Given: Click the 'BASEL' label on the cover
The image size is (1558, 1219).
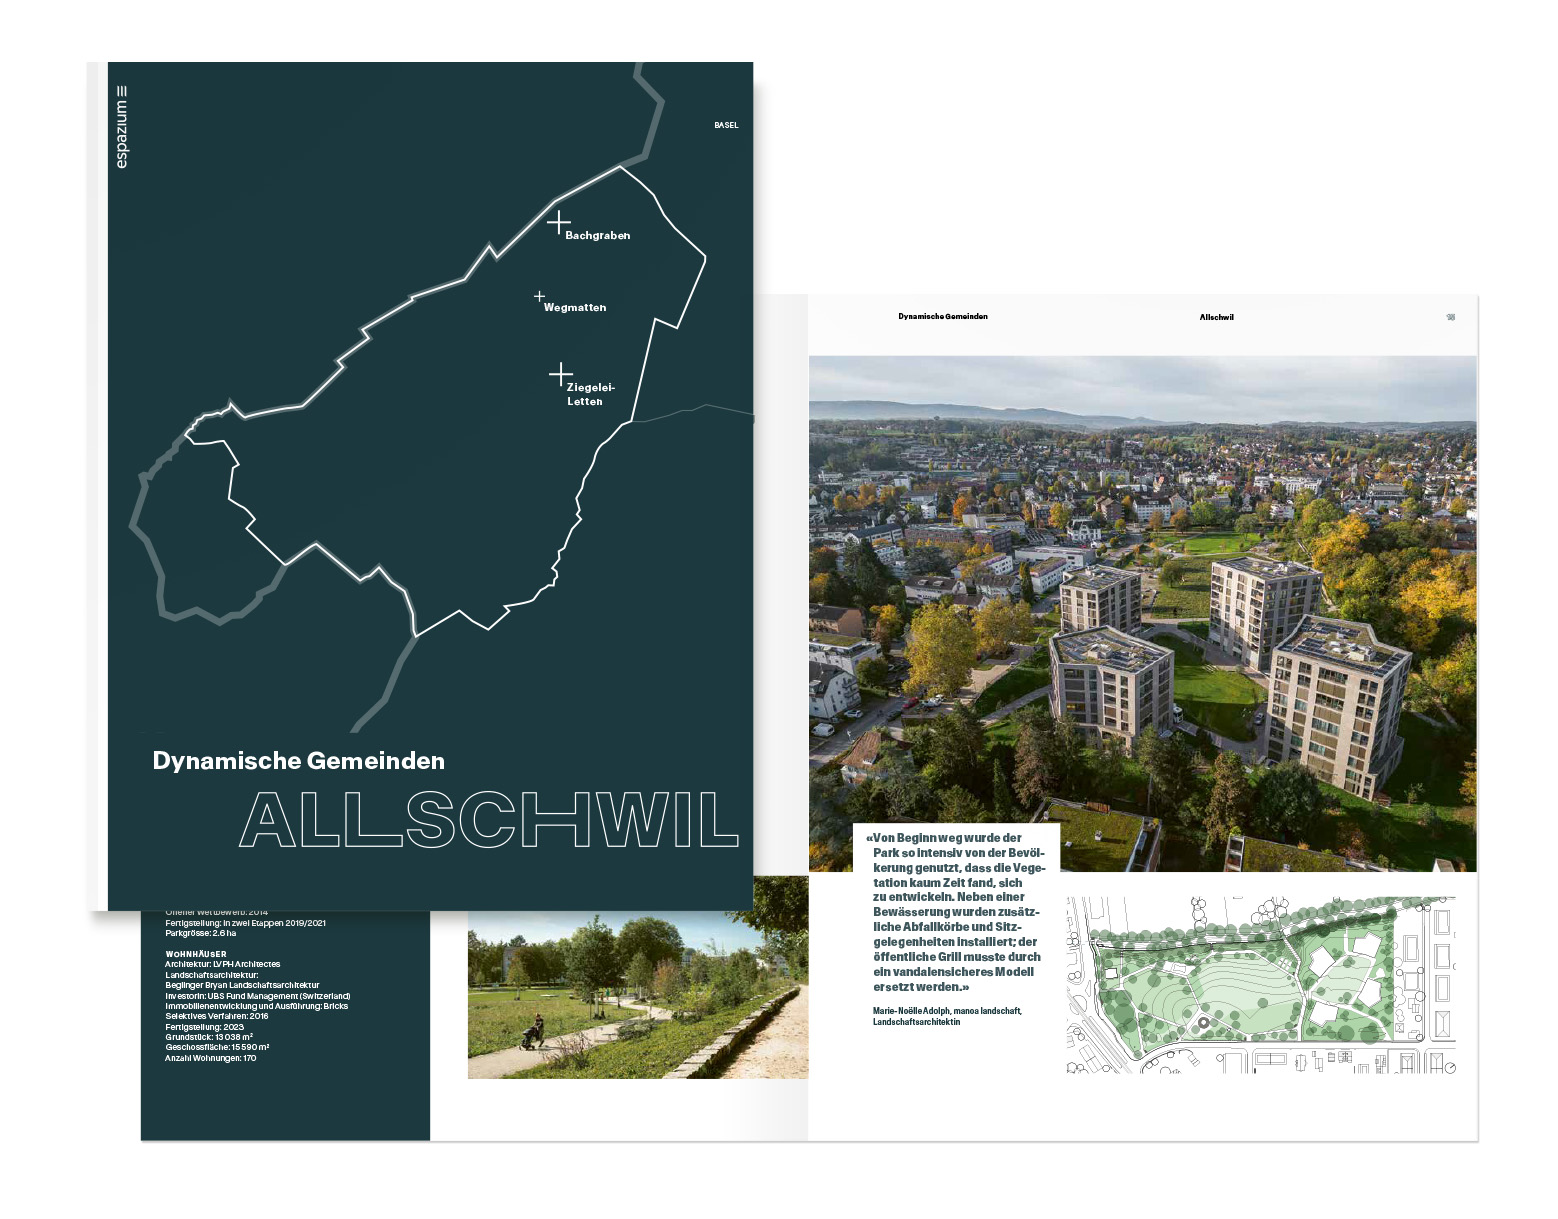Looking at the screenshot, I should (x=726, y=125).
